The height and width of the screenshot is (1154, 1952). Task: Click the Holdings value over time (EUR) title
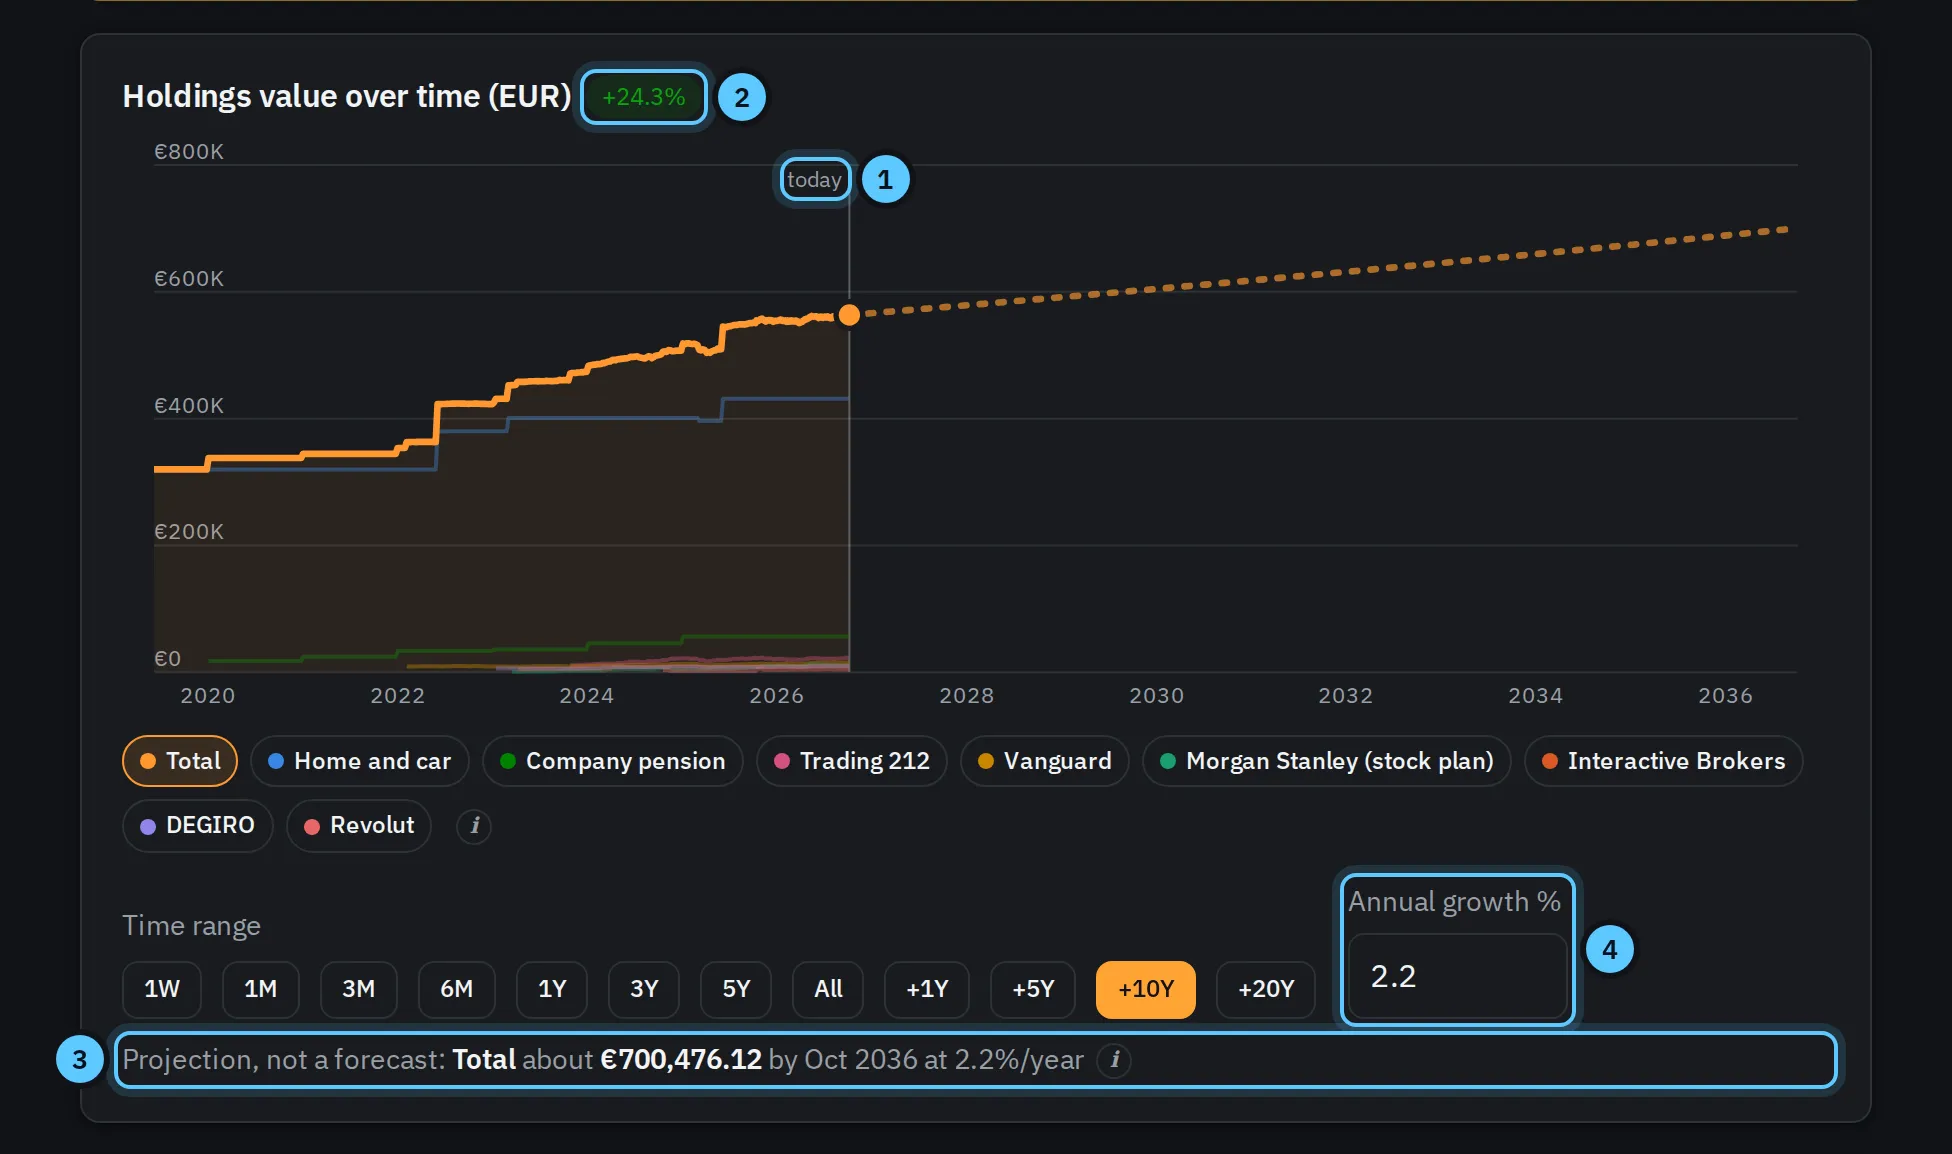pyautogui.click(x=347, y=97)
